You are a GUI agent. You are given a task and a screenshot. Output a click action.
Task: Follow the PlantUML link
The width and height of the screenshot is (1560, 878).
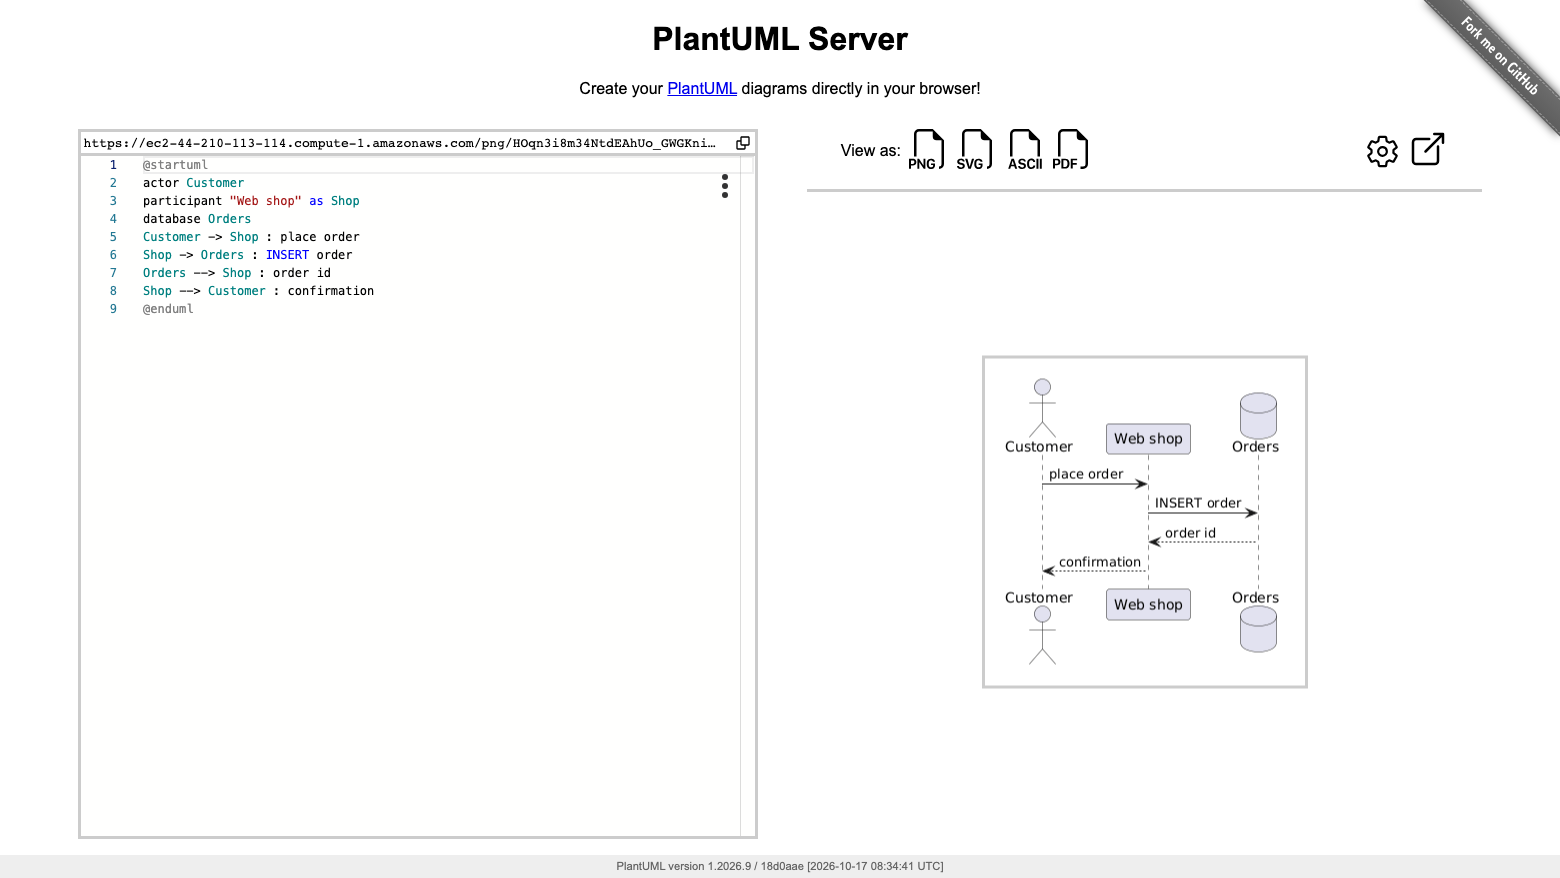[x=702, y=88]
